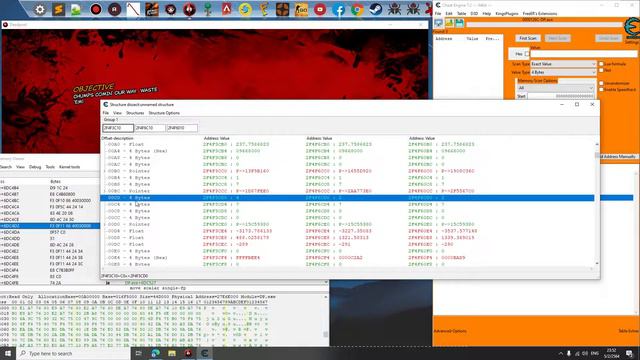This screenshot has height=360, width=640.
Task: Open the Scan Type dropdown showing Exact Value
Action: click(563, 64)
